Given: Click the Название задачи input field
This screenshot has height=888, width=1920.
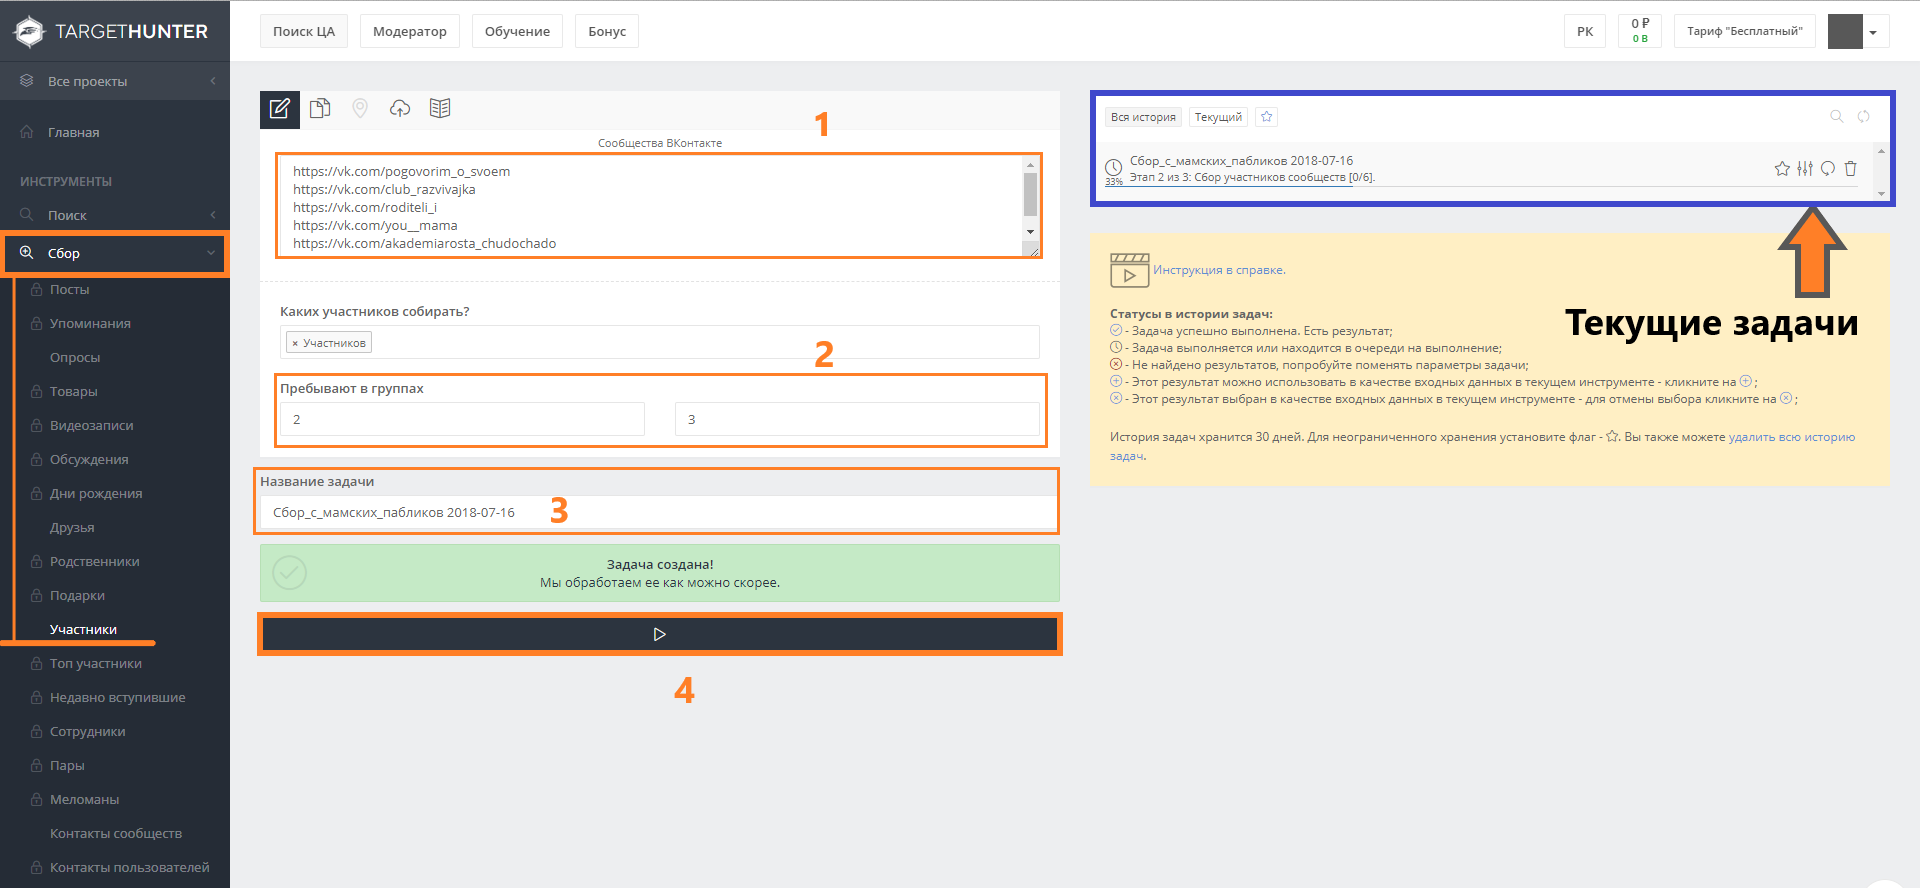Looking at the screenshot, I should [x=658, y=512].
